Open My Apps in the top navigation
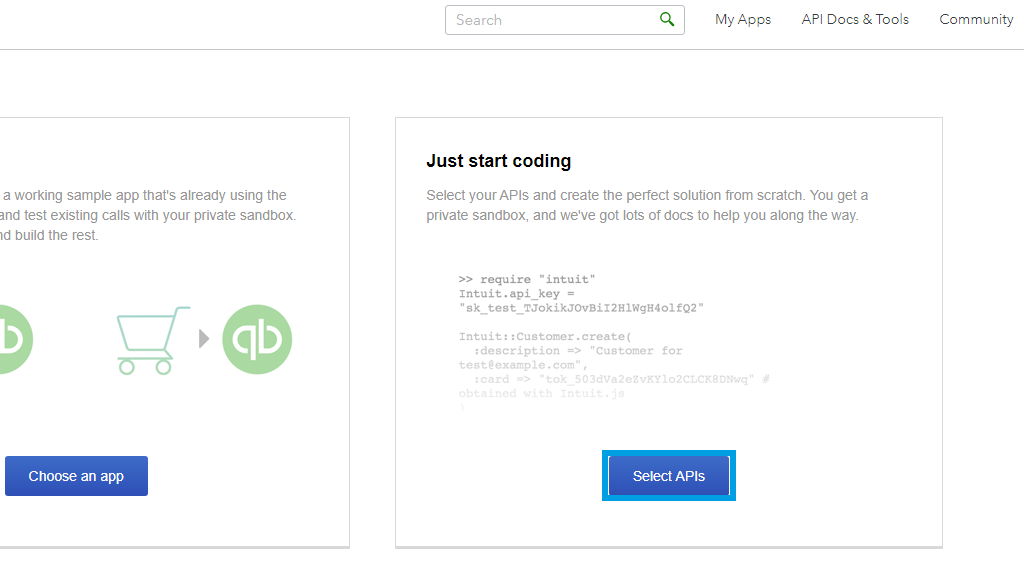 tap(743, 20)
